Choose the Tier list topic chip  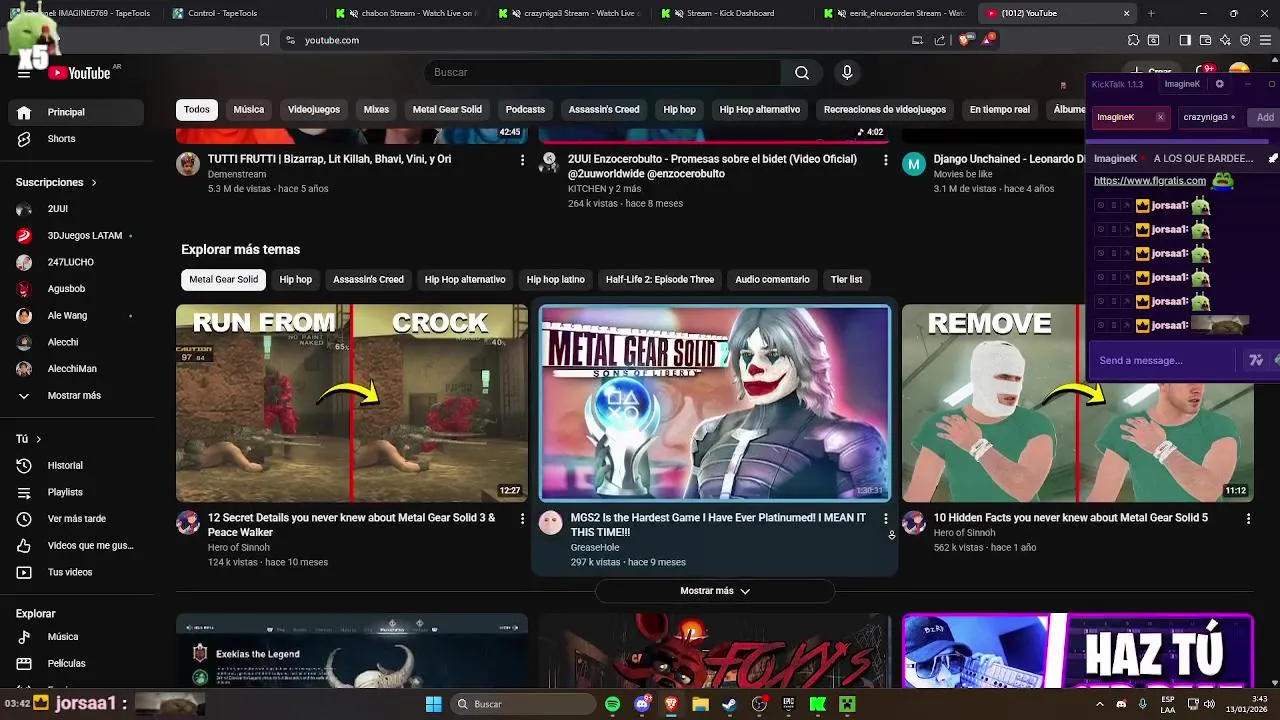[x=846, y=280]
